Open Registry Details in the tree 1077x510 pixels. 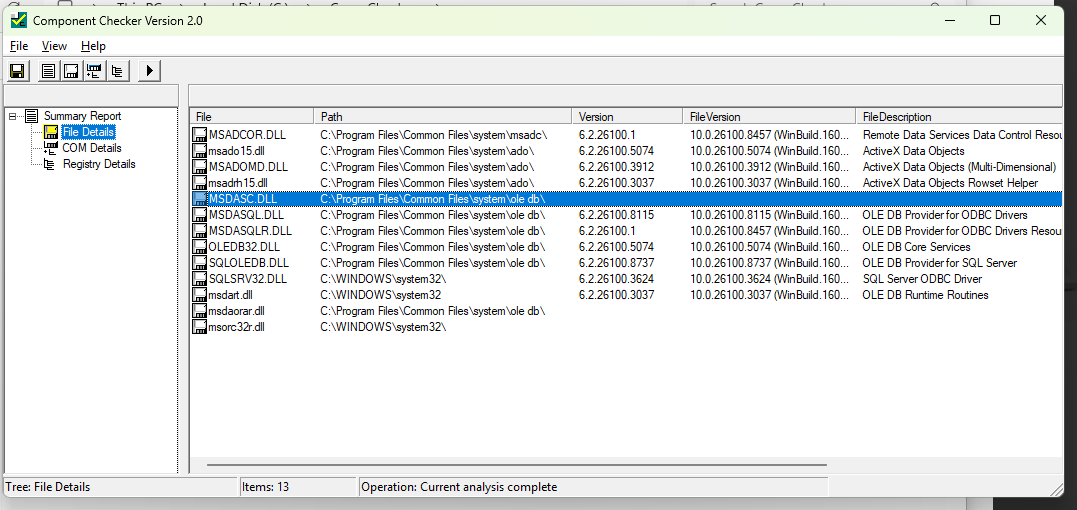[99, 164]
